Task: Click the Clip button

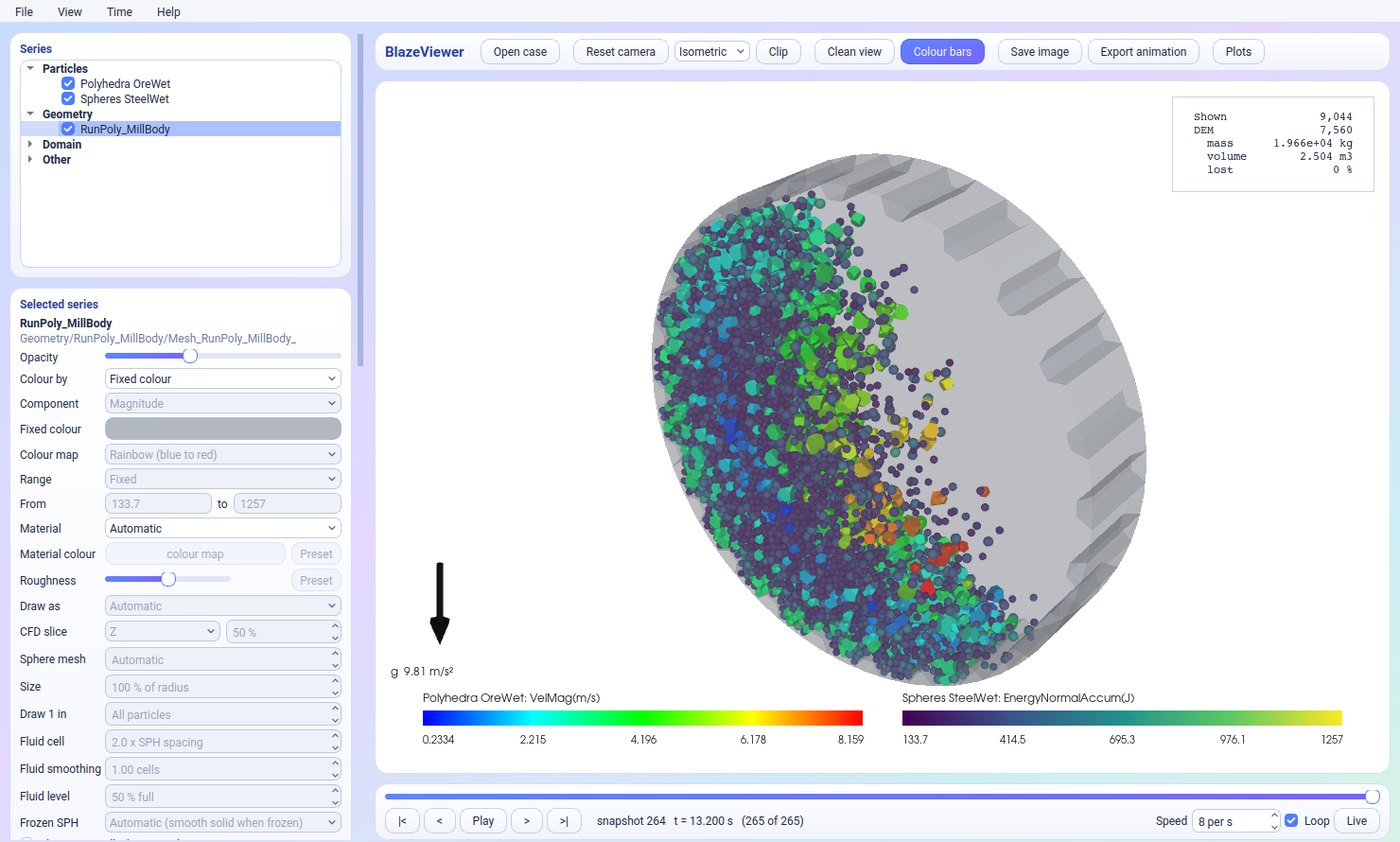Action: (778, 52)
